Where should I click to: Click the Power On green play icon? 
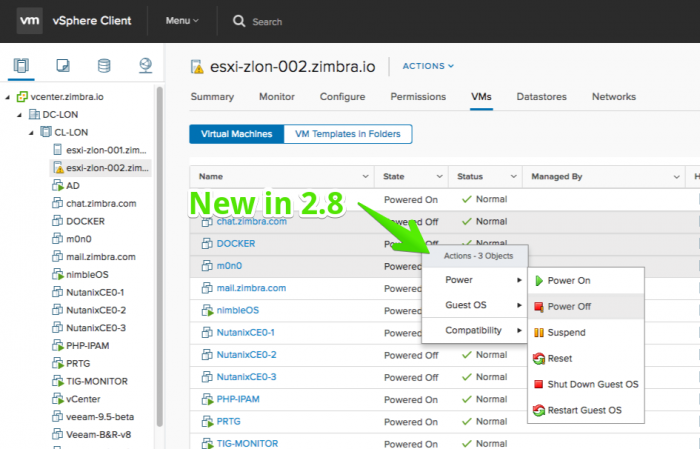539,281
